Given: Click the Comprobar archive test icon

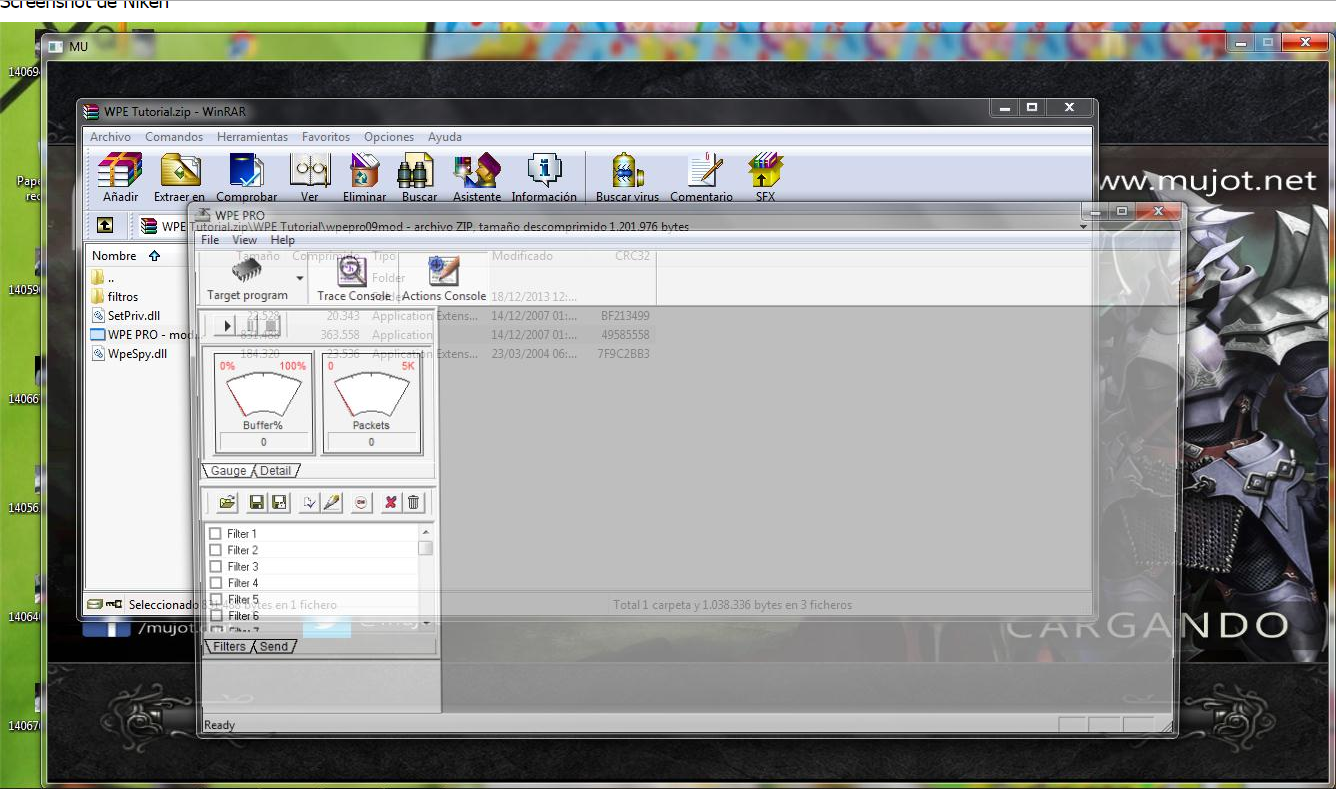Looking at the screenshot, I should (246, 172).
